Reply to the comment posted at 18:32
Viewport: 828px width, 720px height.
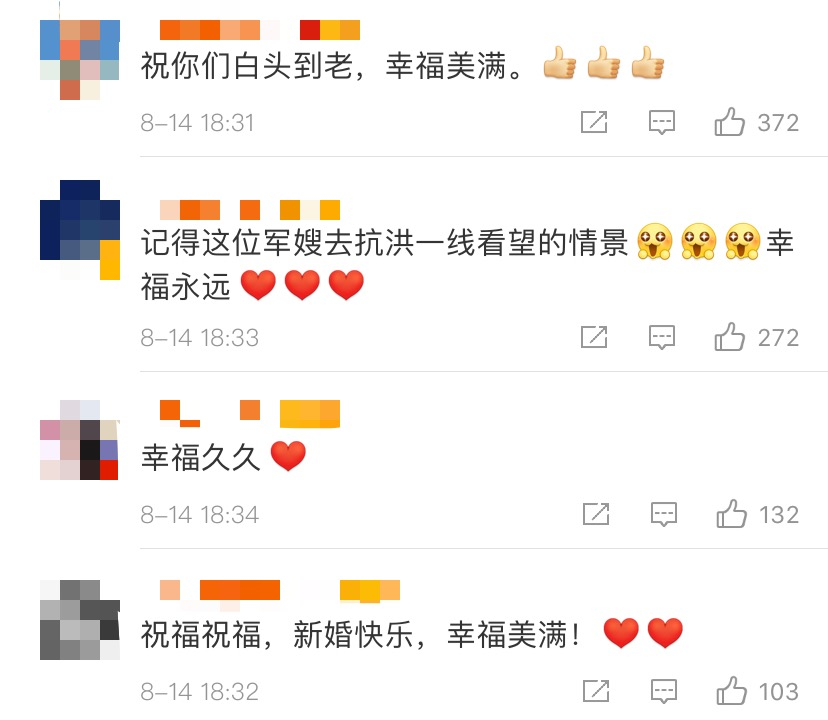click(x=664, y=692)
